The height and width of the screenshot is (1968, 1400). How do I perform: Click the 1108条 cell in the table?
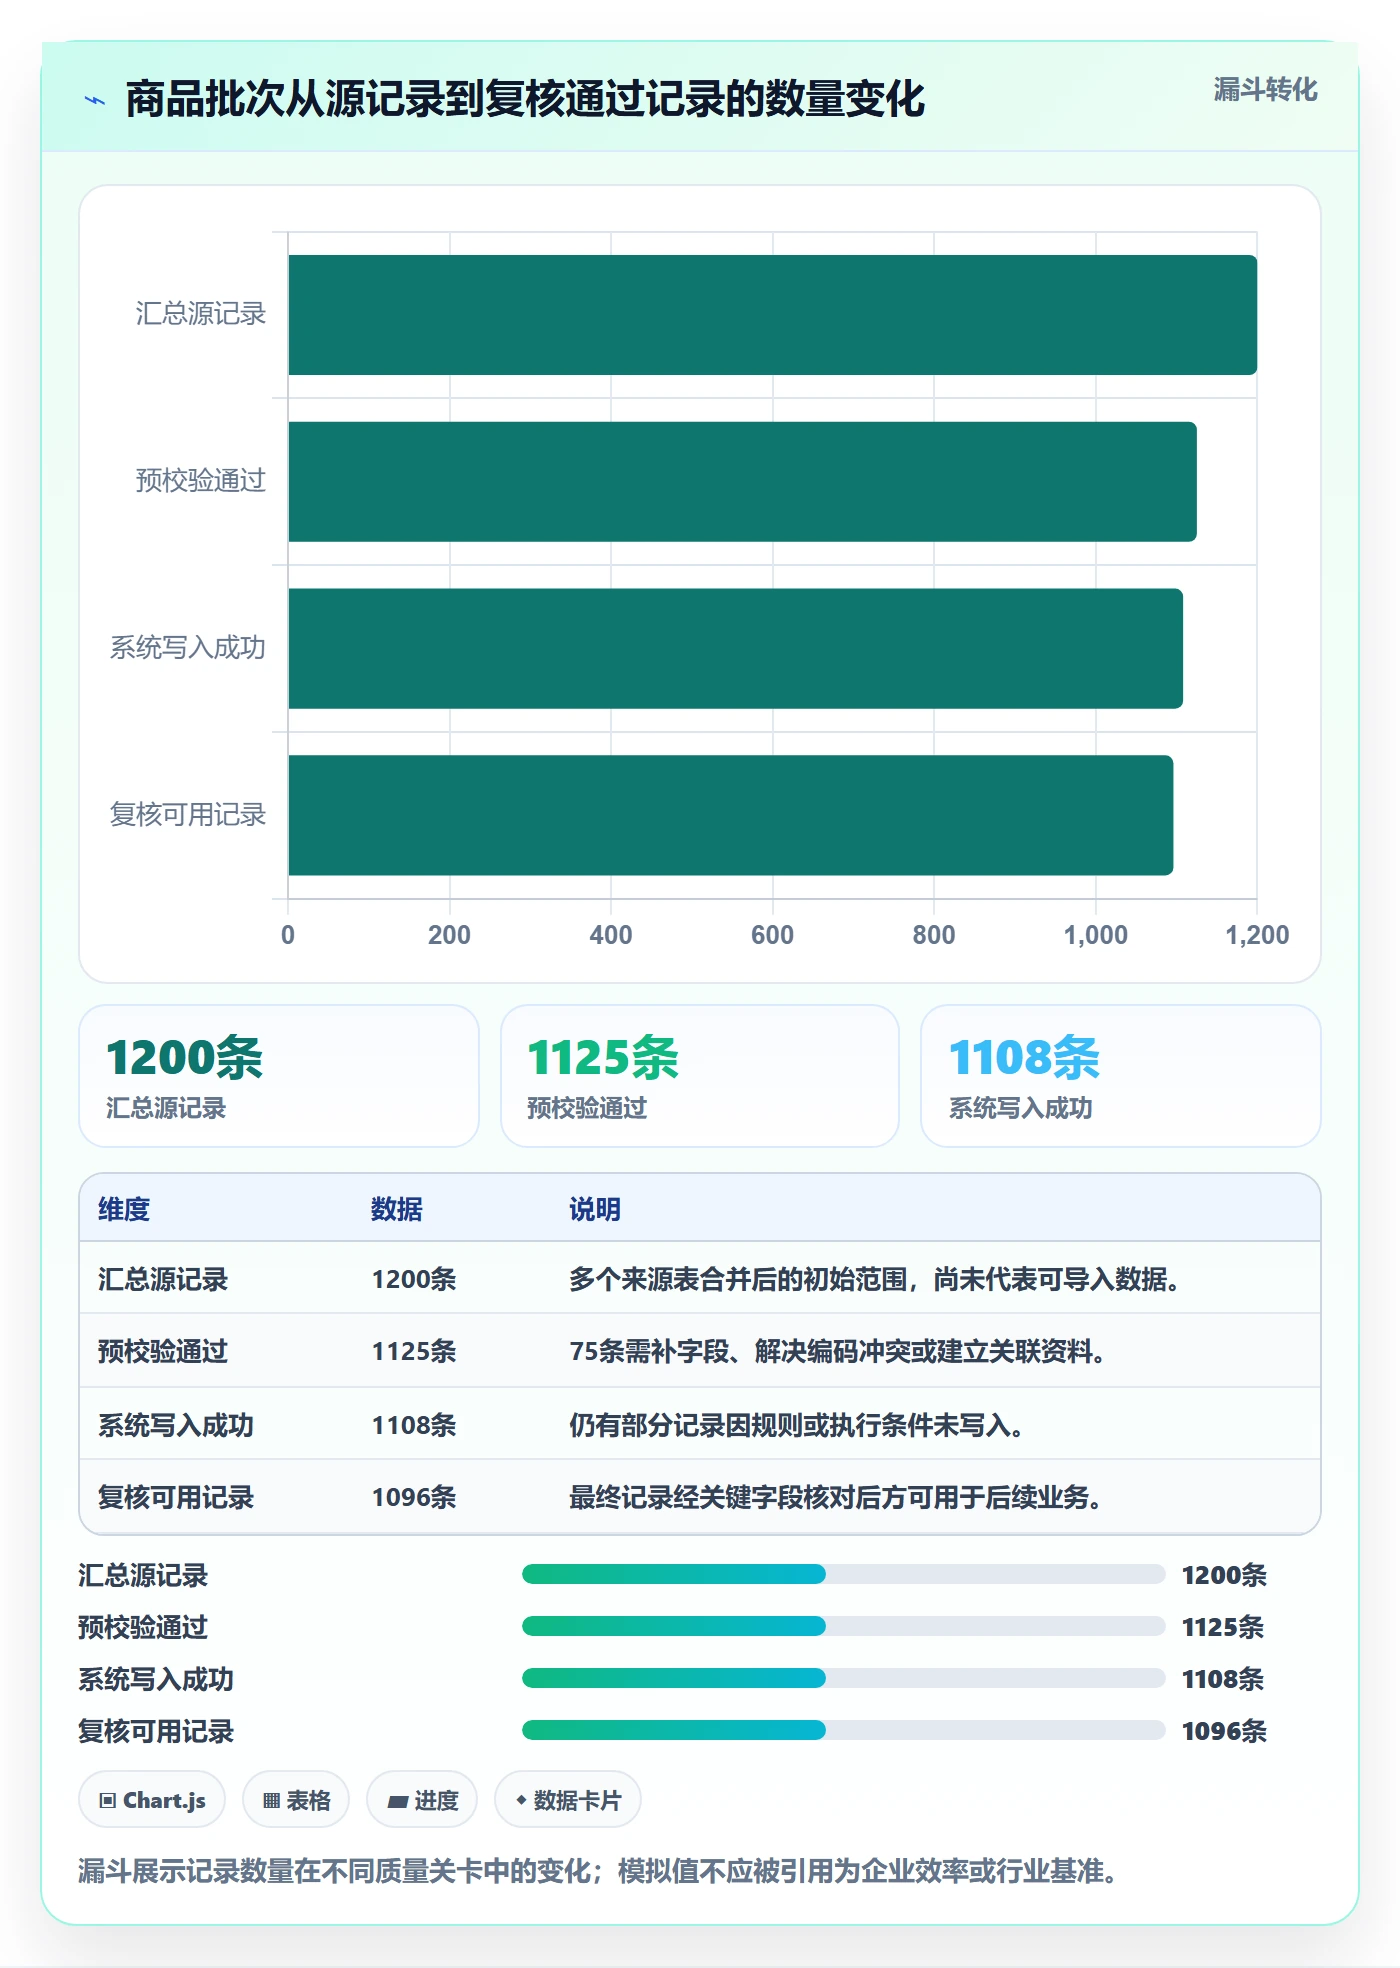[x=414, y=1425]
